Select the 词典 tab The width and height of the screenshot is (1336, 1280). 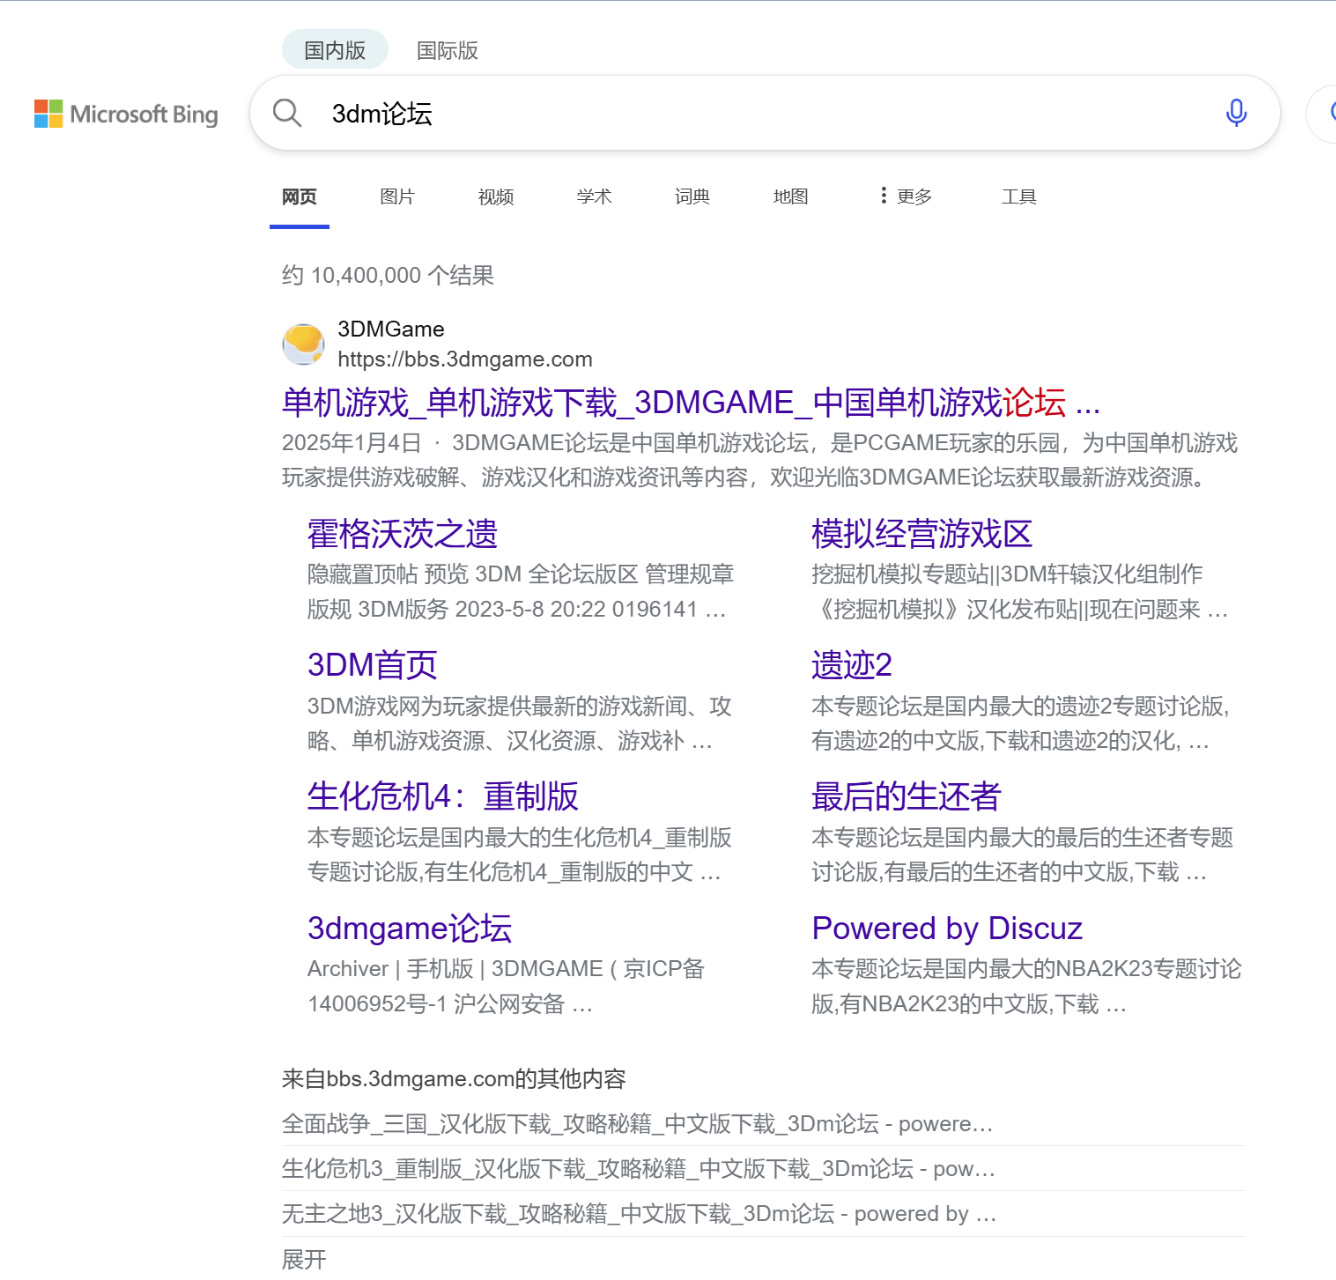[x=692, y=197]
